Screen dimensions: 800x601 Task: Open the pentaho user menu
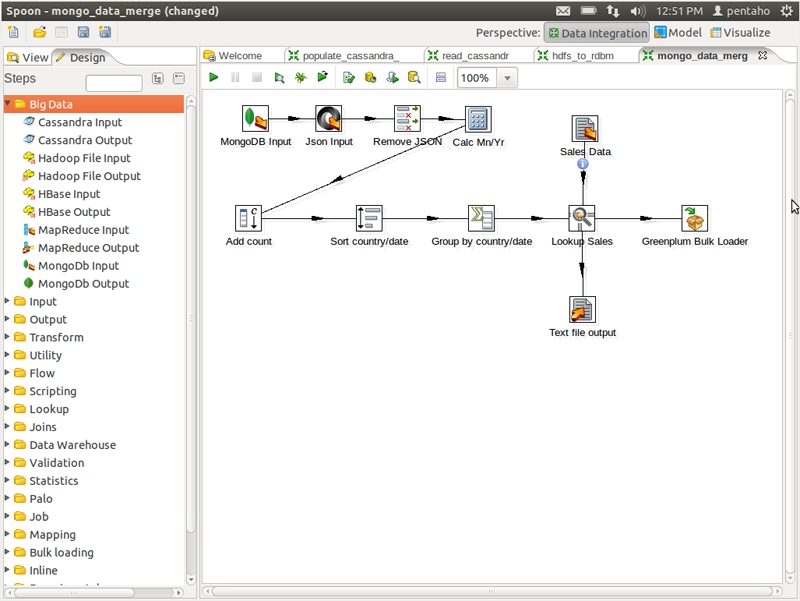click(741, 11)
